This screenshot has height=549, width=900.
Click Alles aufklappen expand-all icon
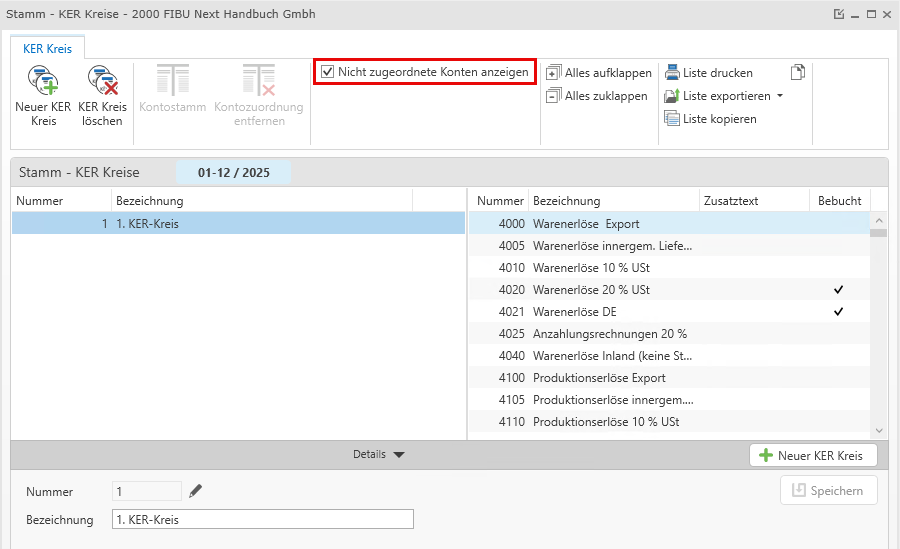click(554, 73)
